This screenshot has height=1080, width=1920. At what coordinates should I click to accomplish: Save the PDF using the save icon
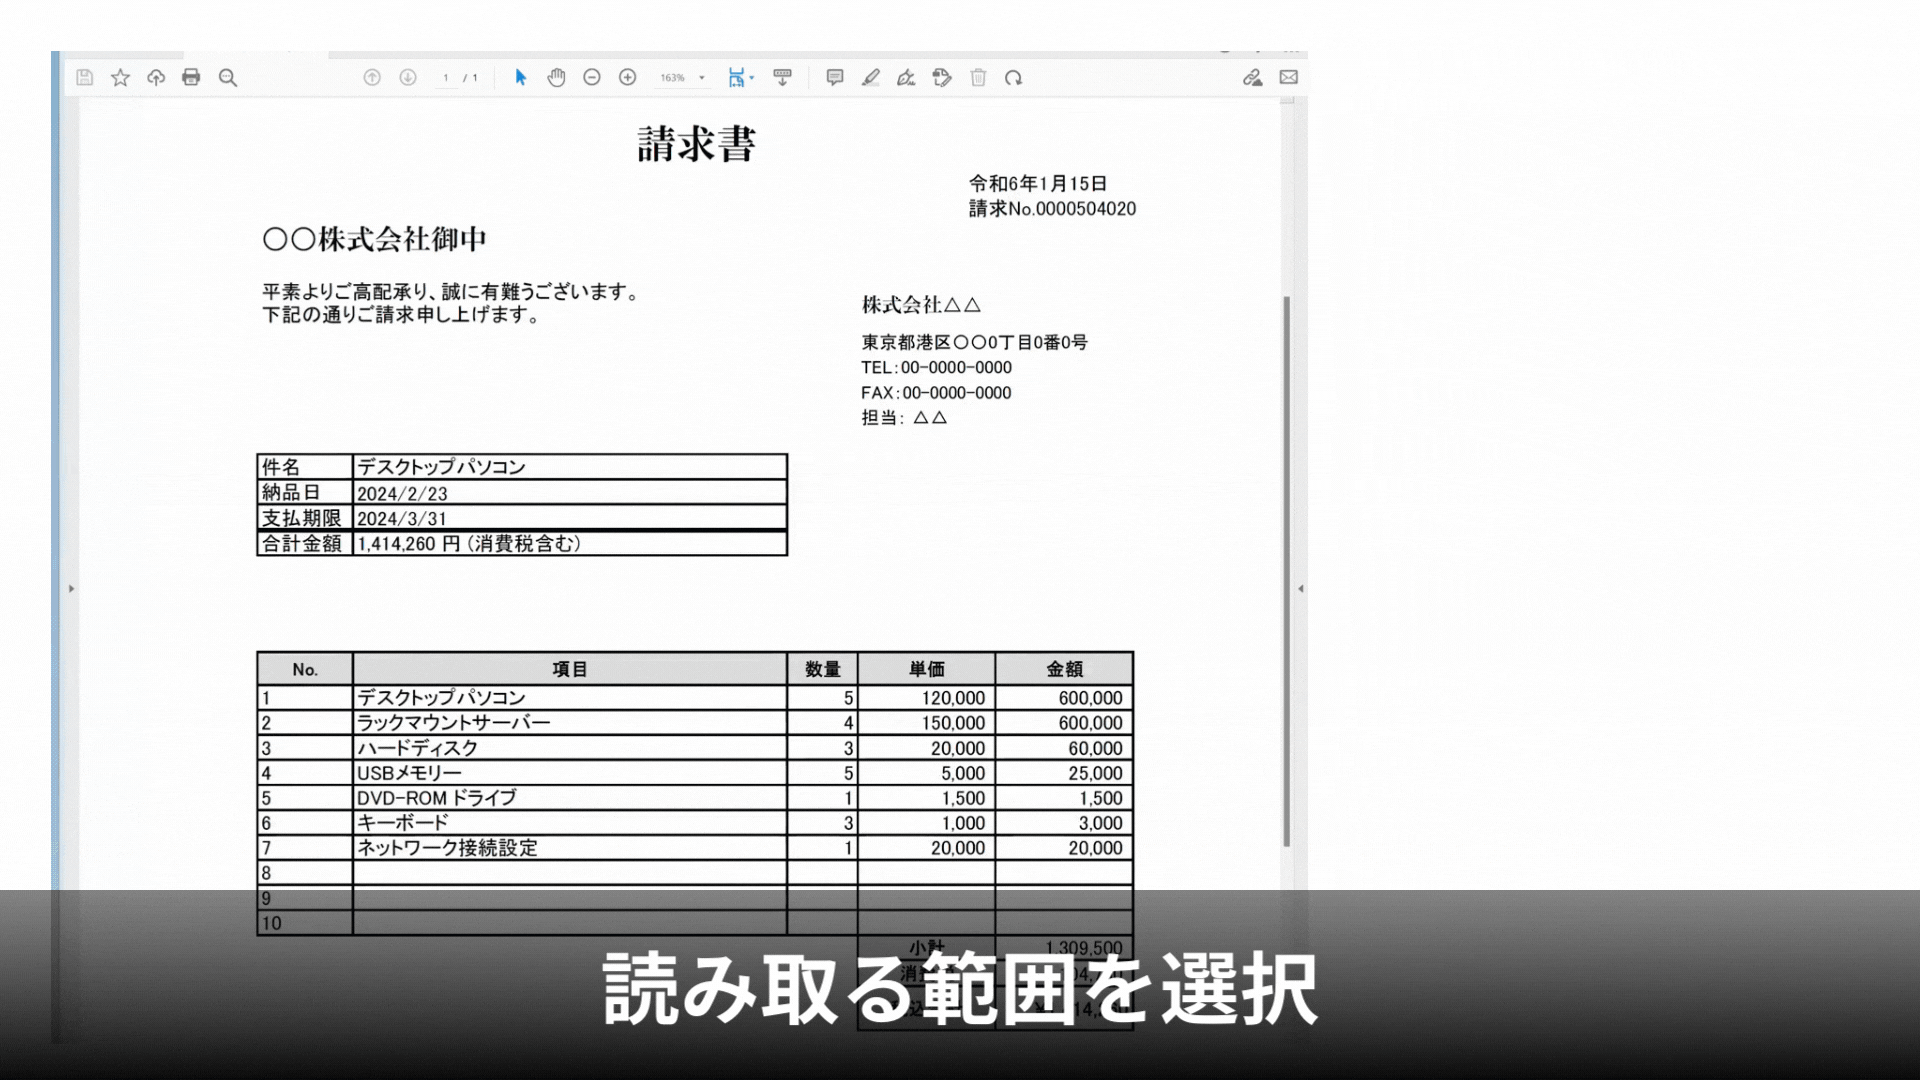pyautogui.click(x=84, y=77)
